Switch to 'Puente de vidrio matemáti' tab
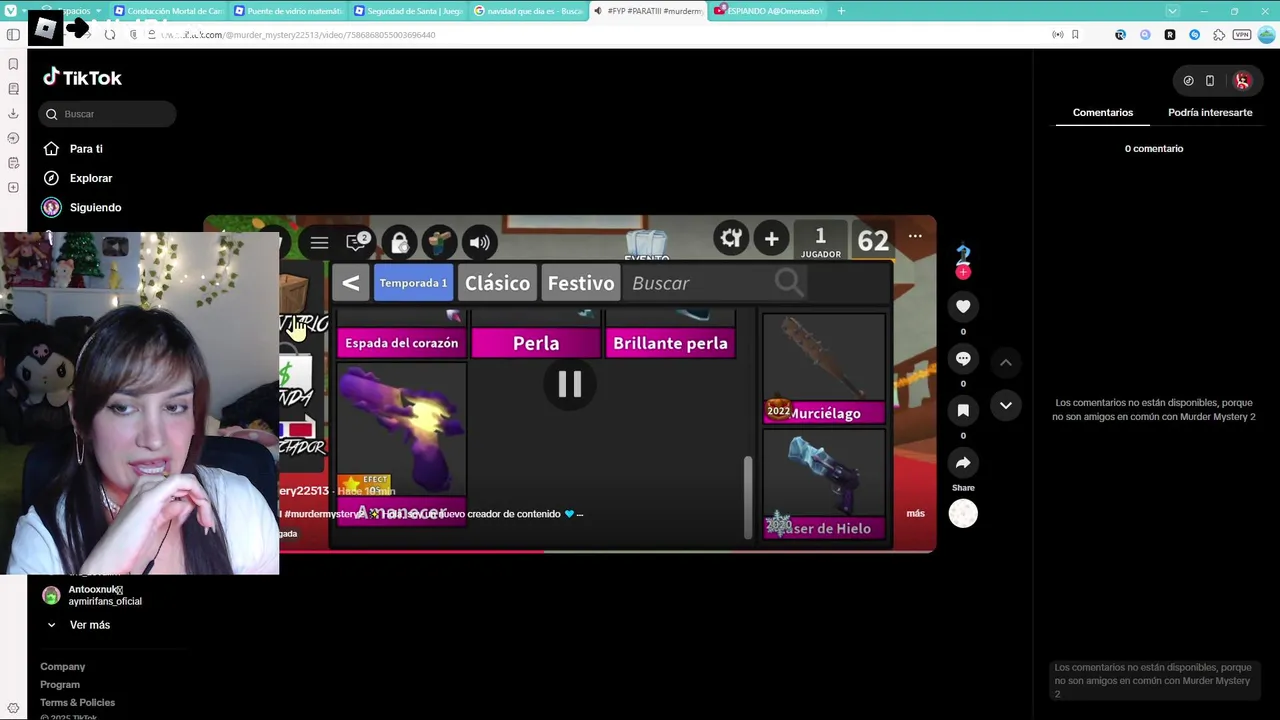Viewport: 1280px width, 720px height. 288,11
